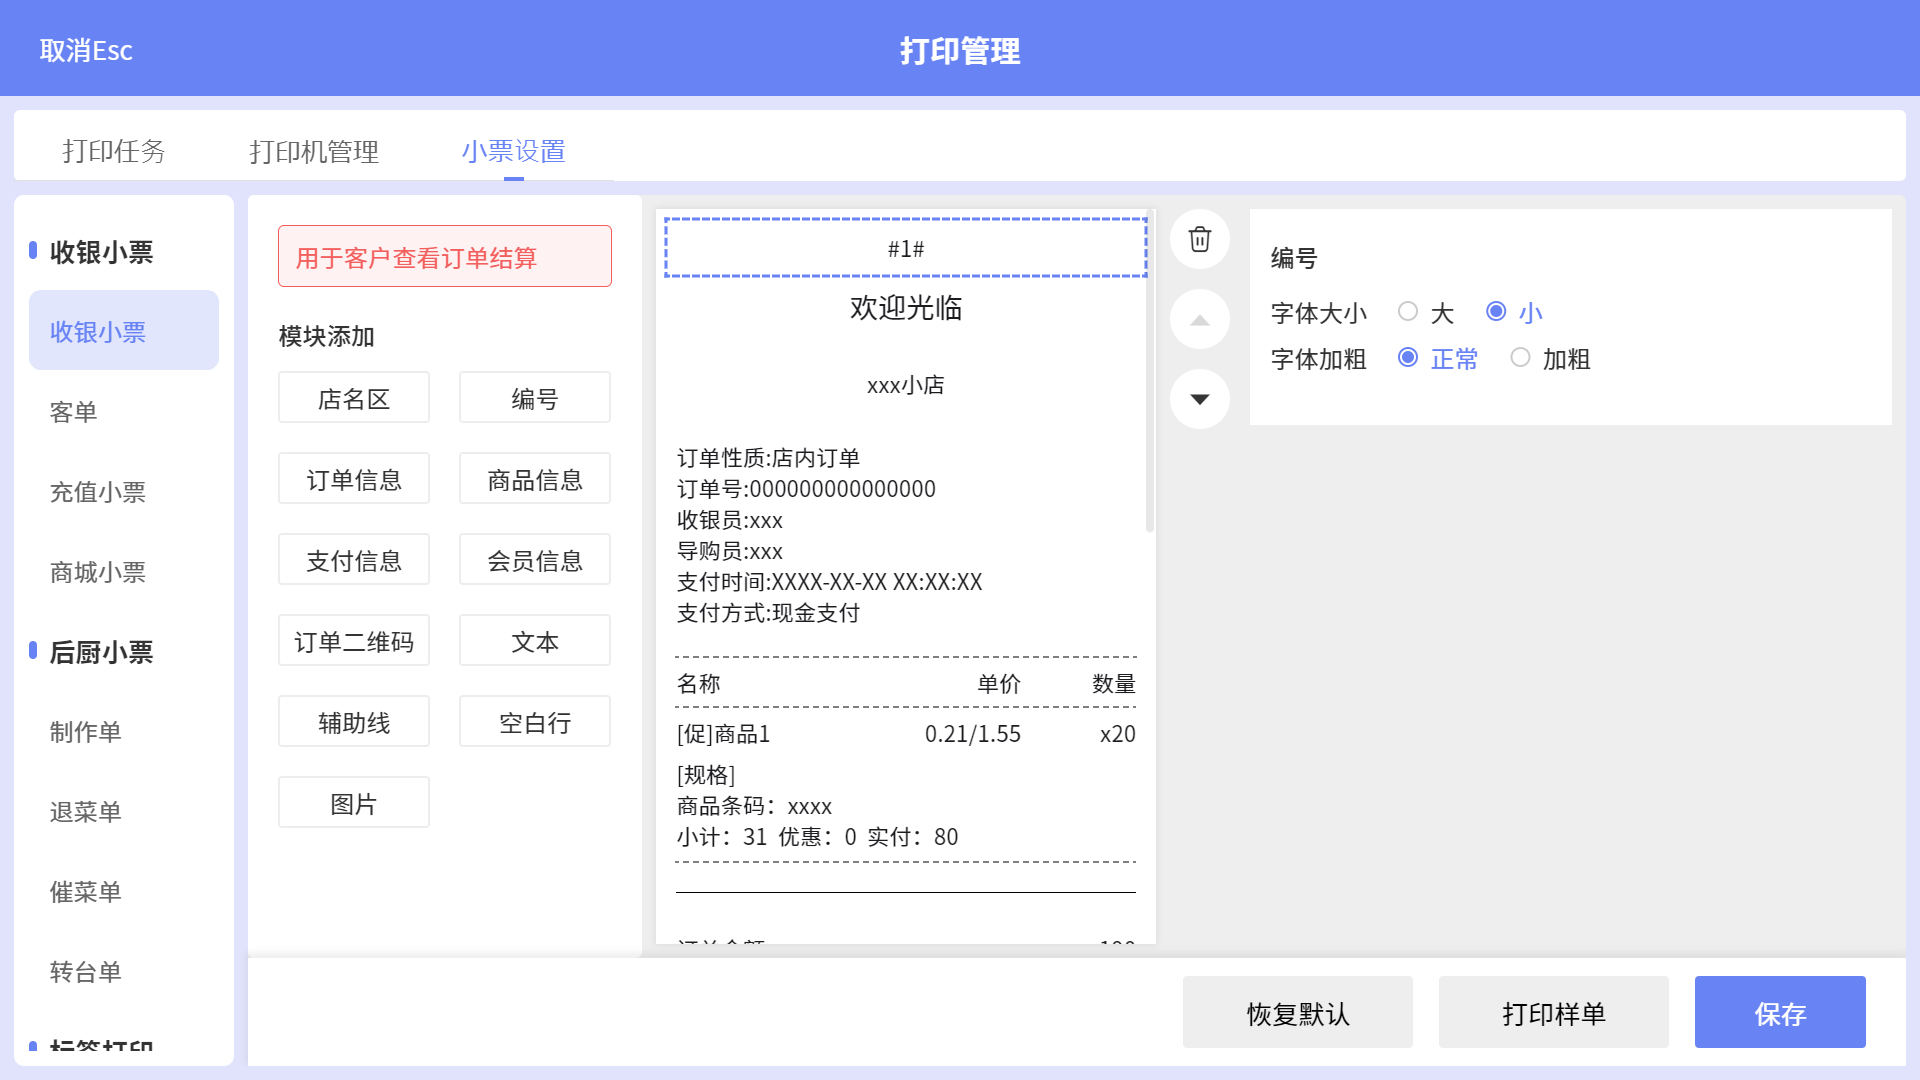
Task: Add the 空白行 module
Action: [x=535, y=722]
